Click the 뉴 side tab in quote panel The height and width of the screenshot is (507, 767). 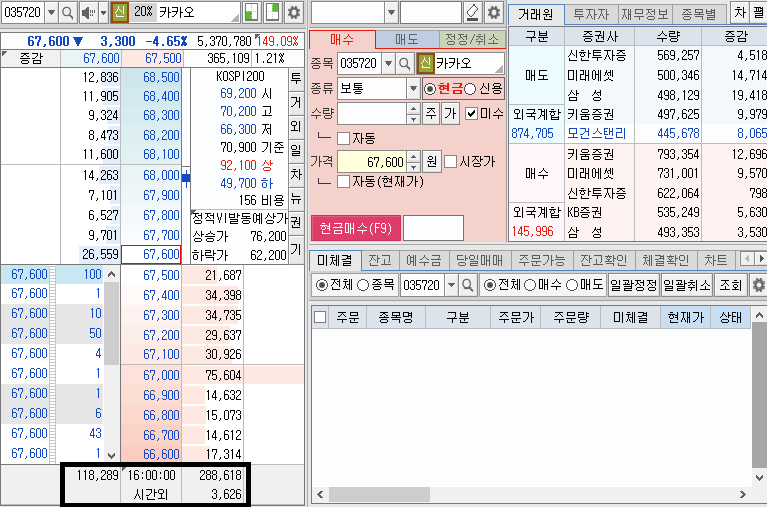296,198
